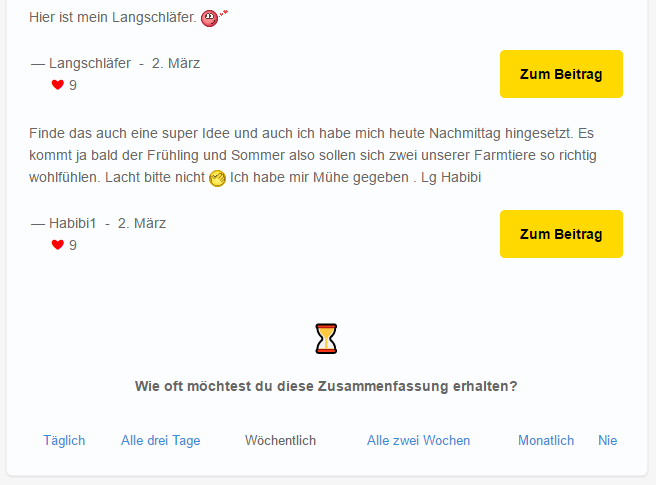
Task: Click the like count on Langschläfer's post
Action: tap(73, 85)
